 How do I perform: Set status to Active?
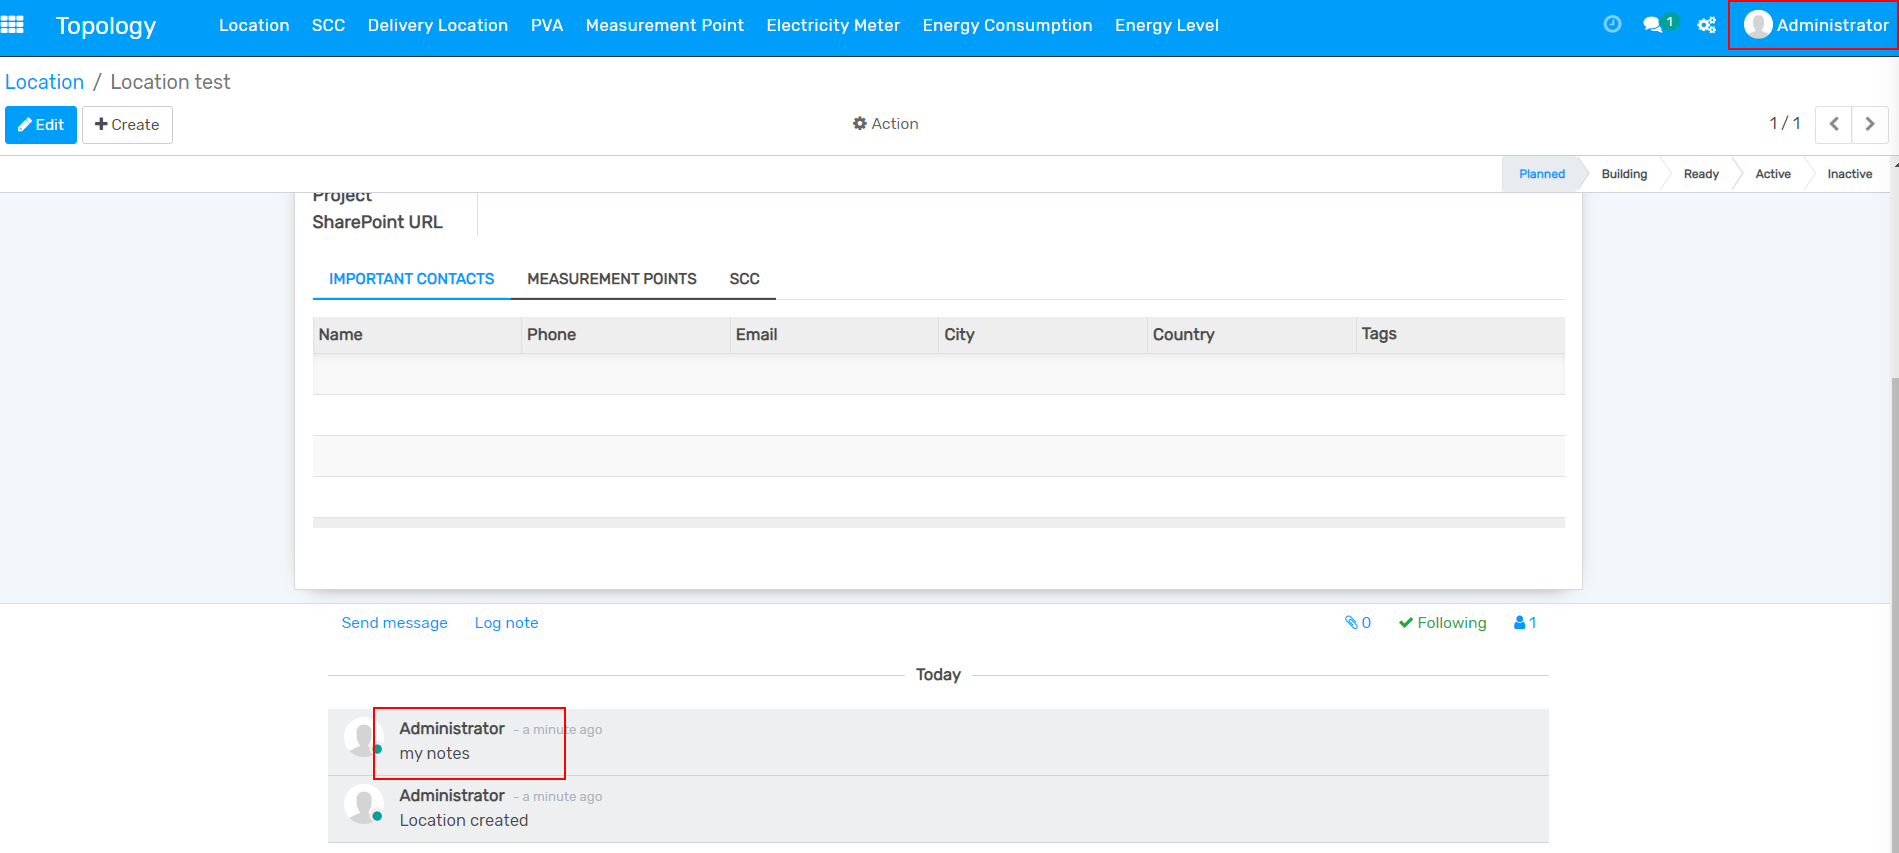[x=1772, y=174]
